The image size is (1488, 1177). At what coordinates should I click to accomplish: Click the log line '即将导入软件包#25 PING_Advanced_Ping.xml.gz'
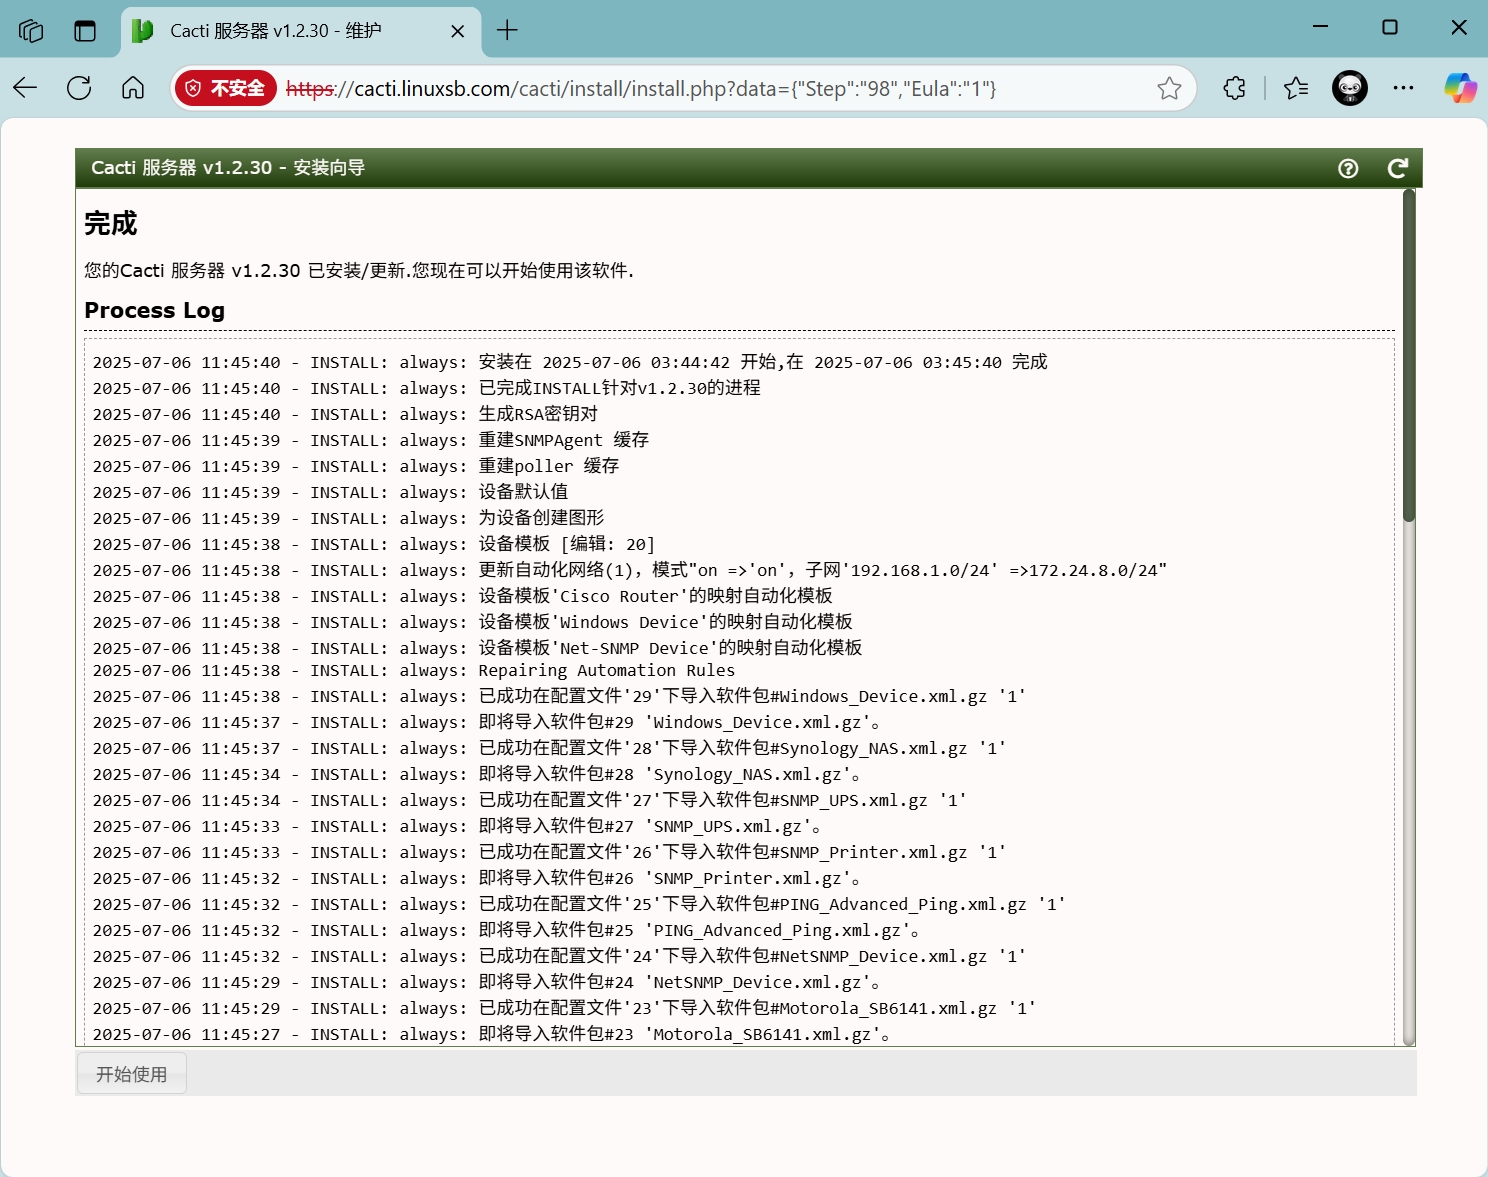tap(507, 930)
